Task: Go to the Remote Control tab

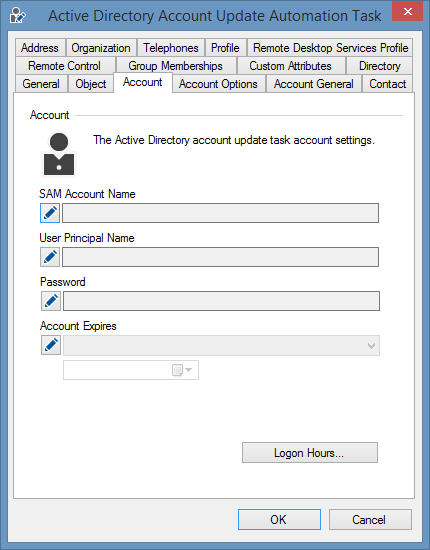Action: click(65, 66)
